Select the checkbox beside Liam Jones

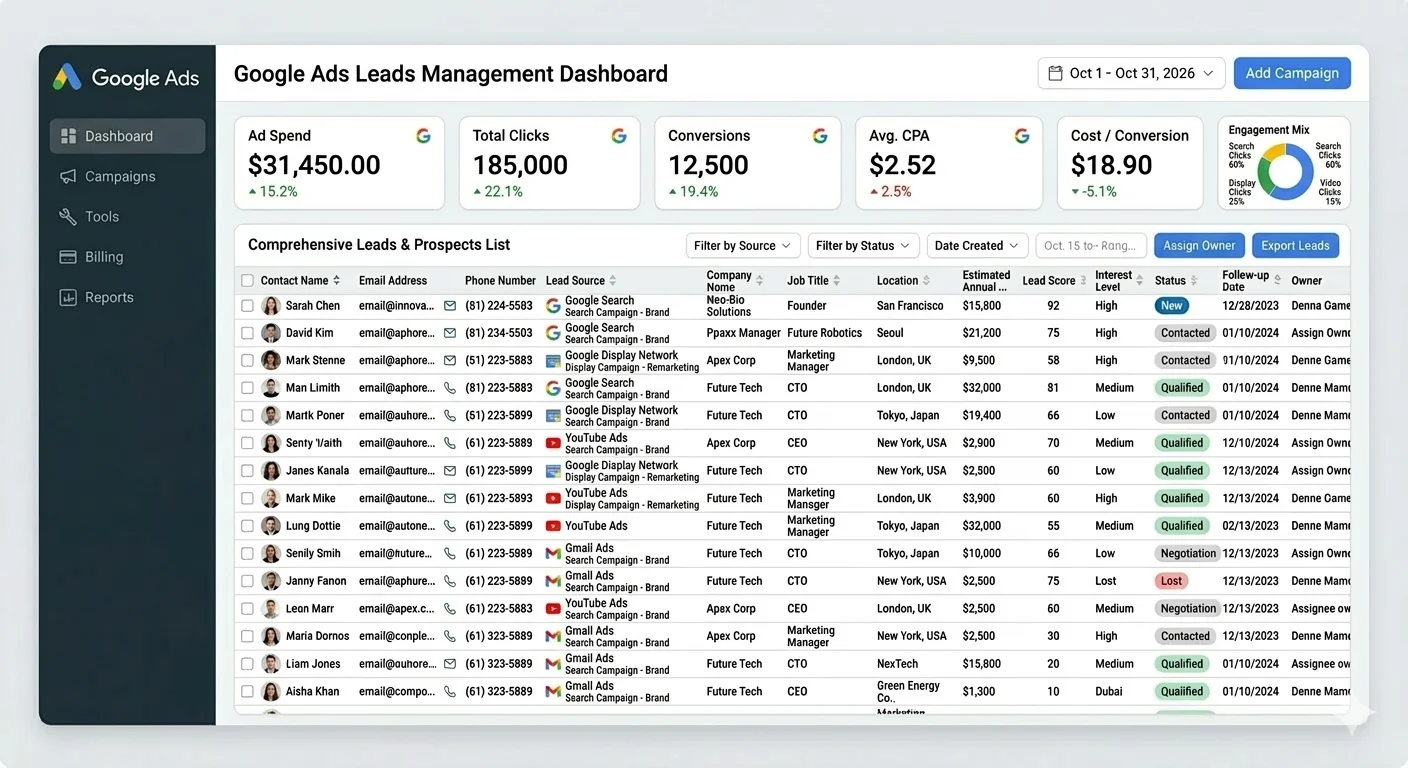coord(247,664)
